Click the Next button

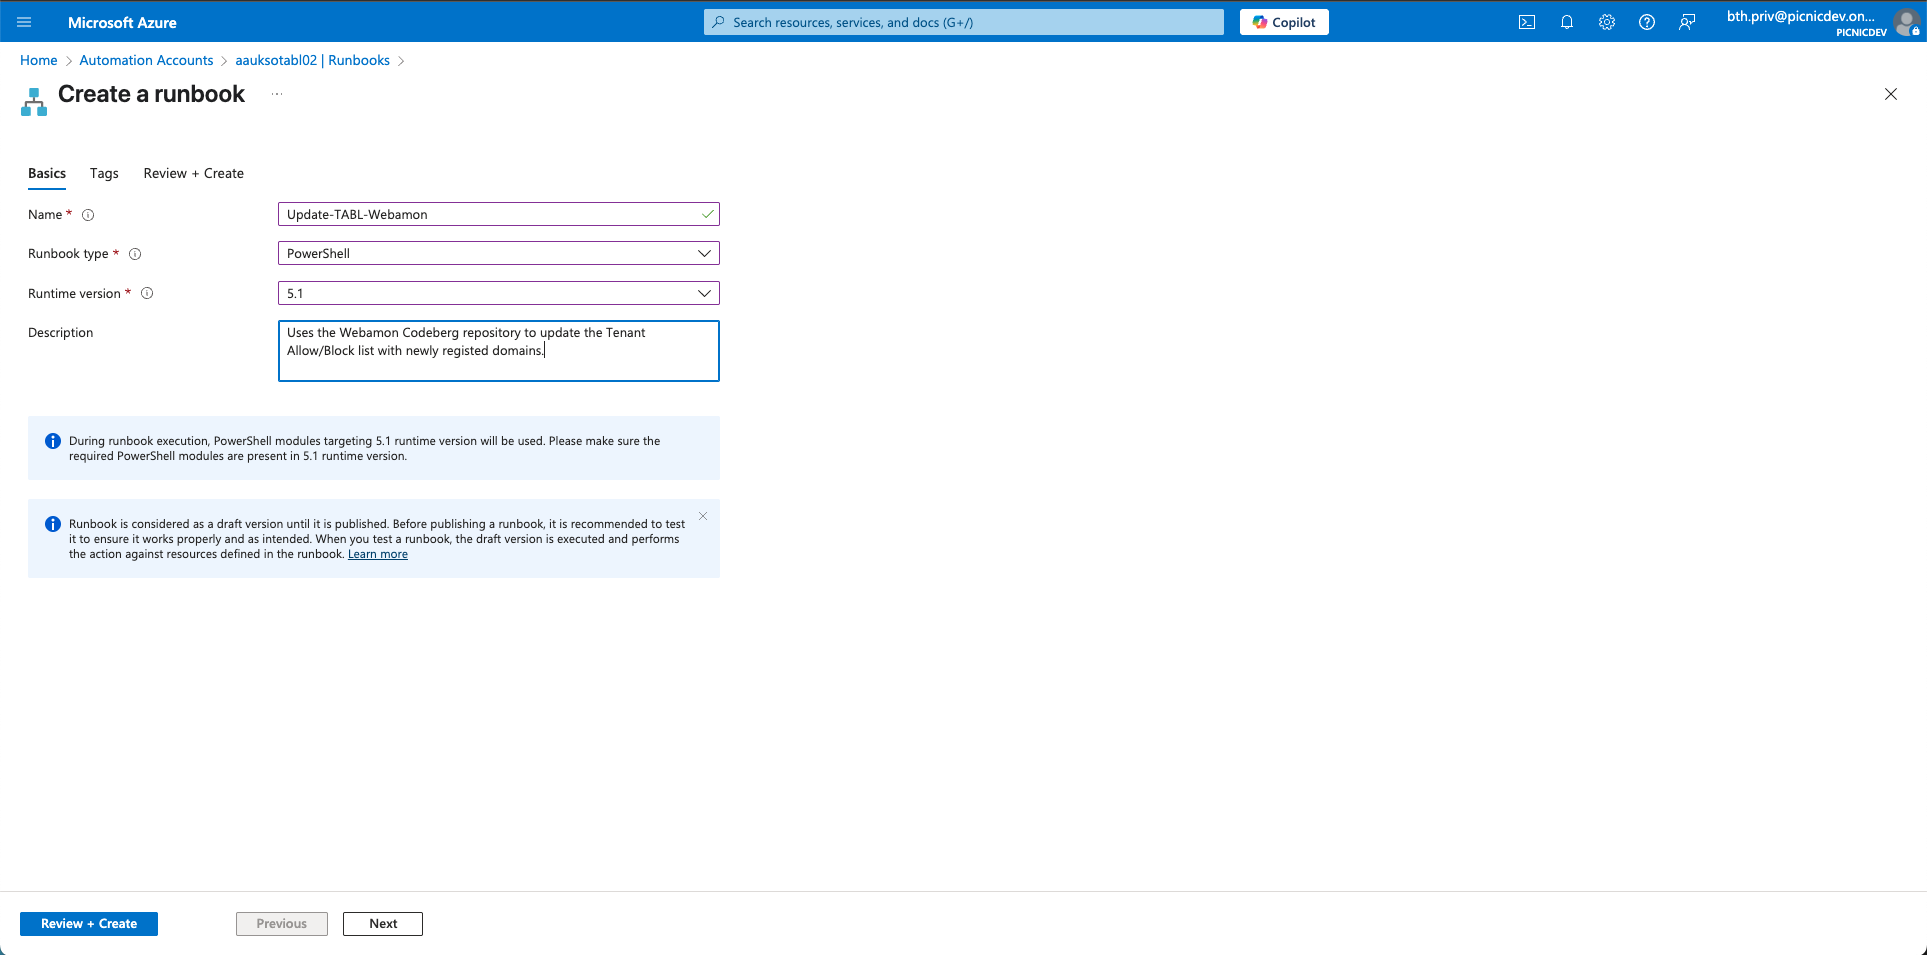pos(383,924)
